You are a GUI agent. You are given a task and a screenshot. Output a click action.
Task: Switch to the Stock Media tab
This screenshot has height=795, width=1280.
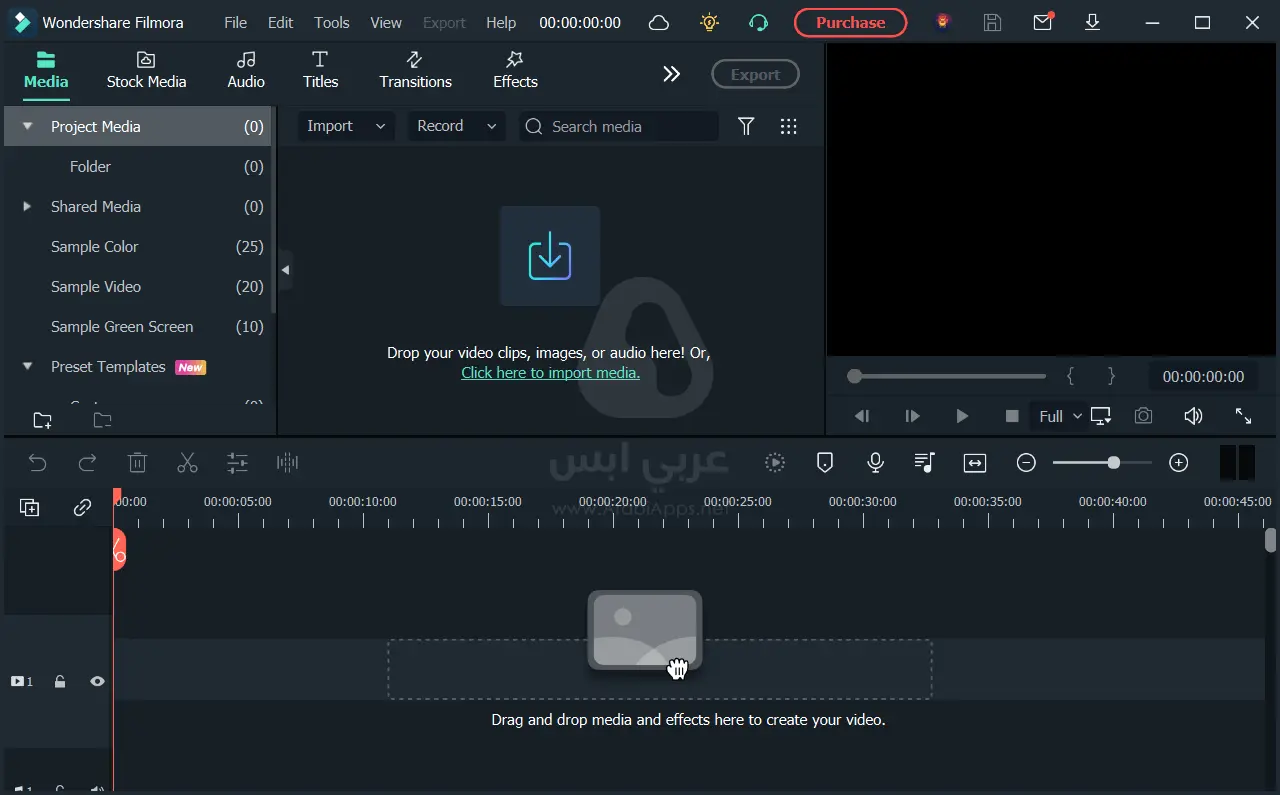[x=146, y=71]
